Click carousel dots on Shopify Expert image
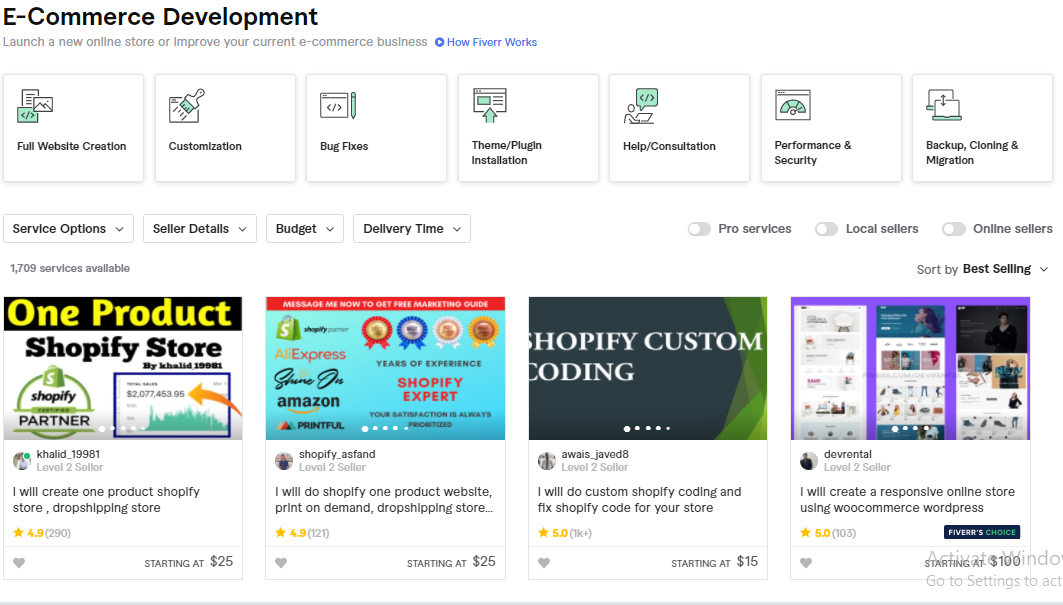 tap(385, 429)
